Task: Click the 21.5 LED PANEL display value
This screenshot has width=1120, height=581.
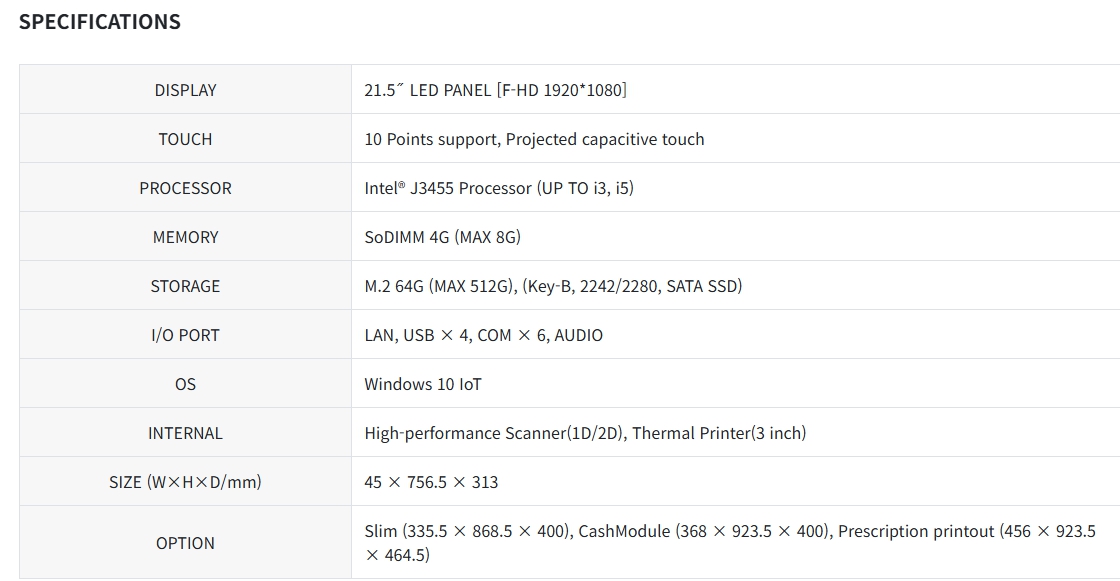Action: point(495,90)
